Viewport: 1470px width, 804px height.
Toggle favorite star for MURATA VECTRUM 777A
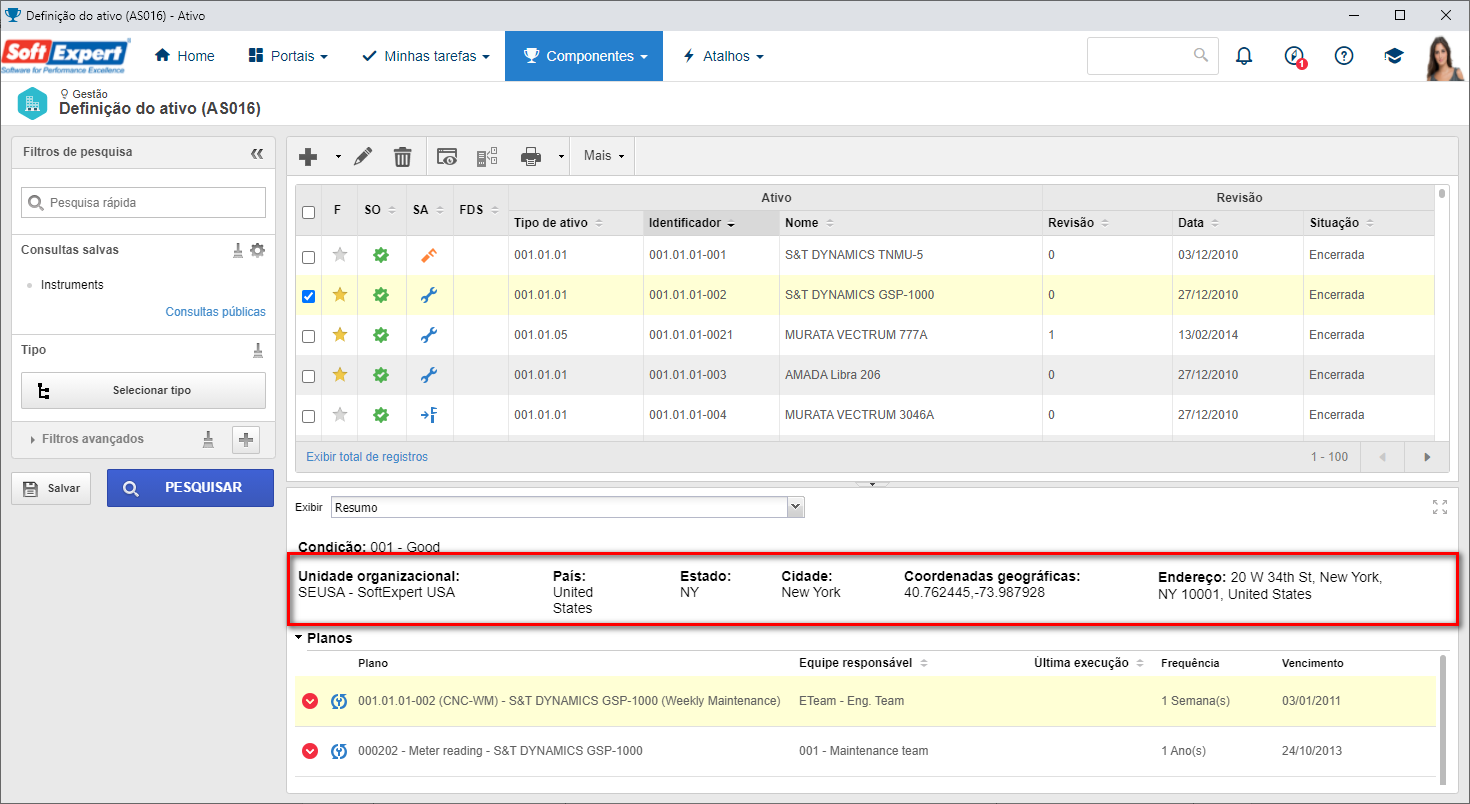coord(340,335)
